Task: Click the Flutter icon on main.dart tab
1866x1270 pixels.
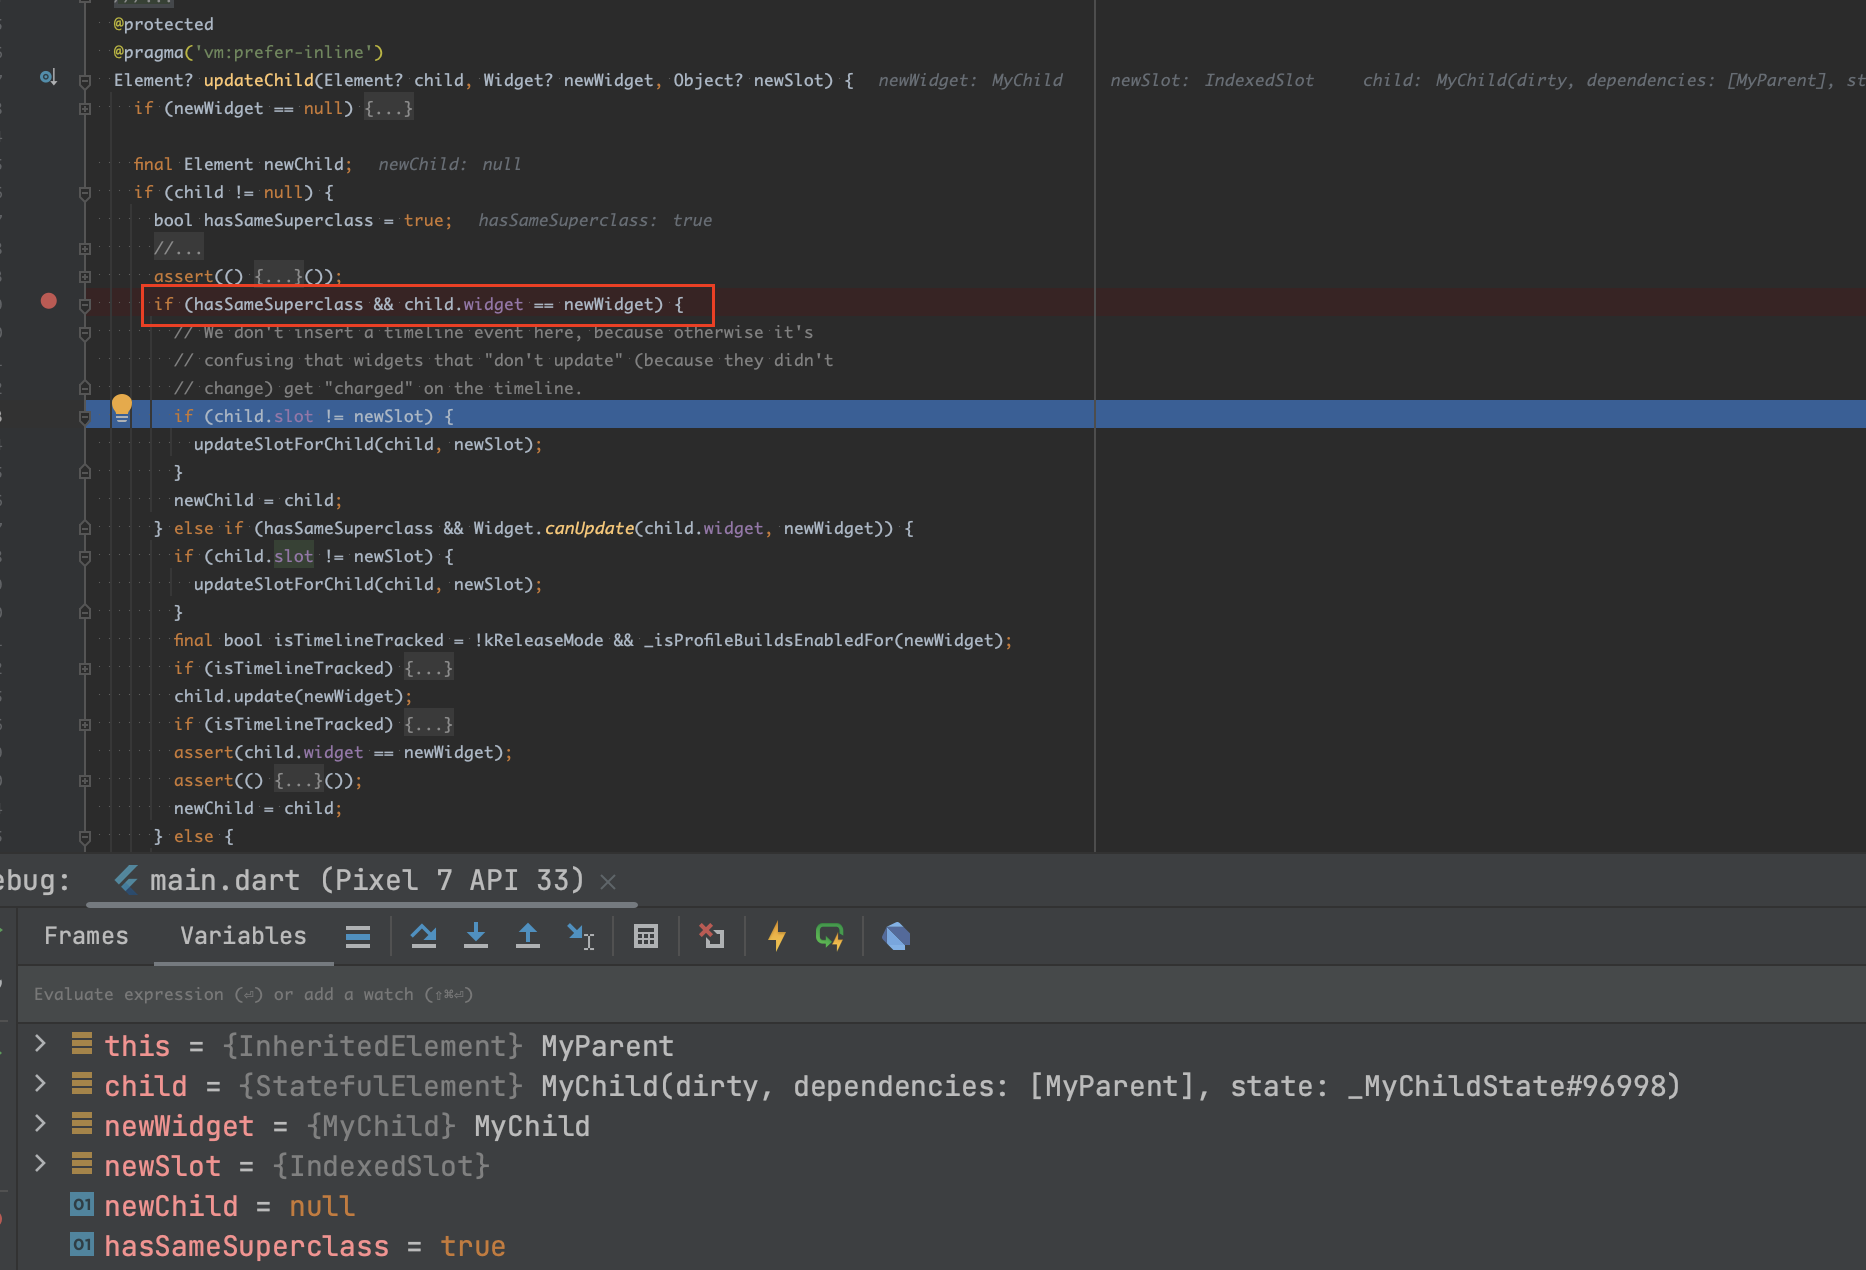Action: 127,879
